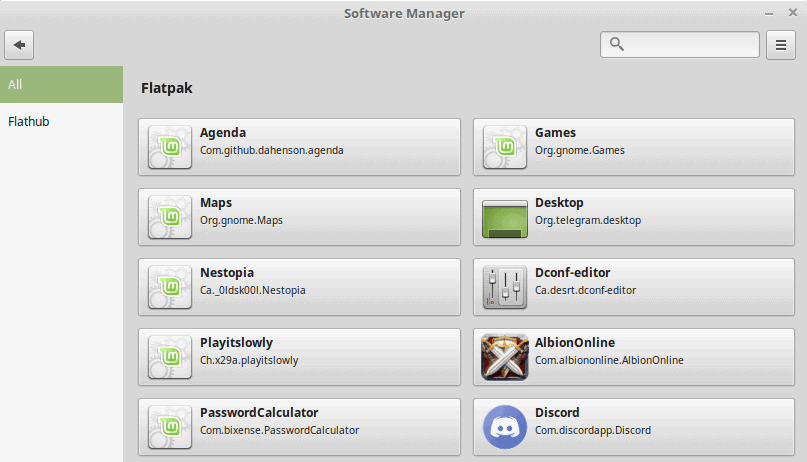
Task: Click the Dconf-editor sliders icon
Action: [504, 287]
